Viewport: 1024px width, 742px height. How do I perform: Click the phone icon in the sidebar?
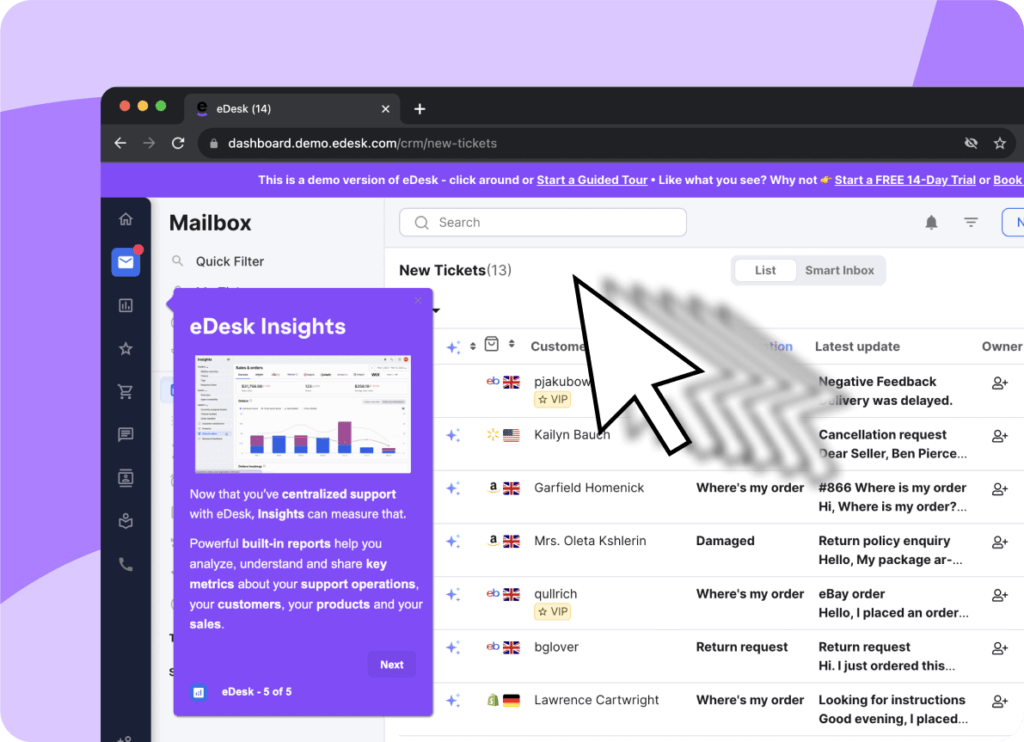pos(126,564)
